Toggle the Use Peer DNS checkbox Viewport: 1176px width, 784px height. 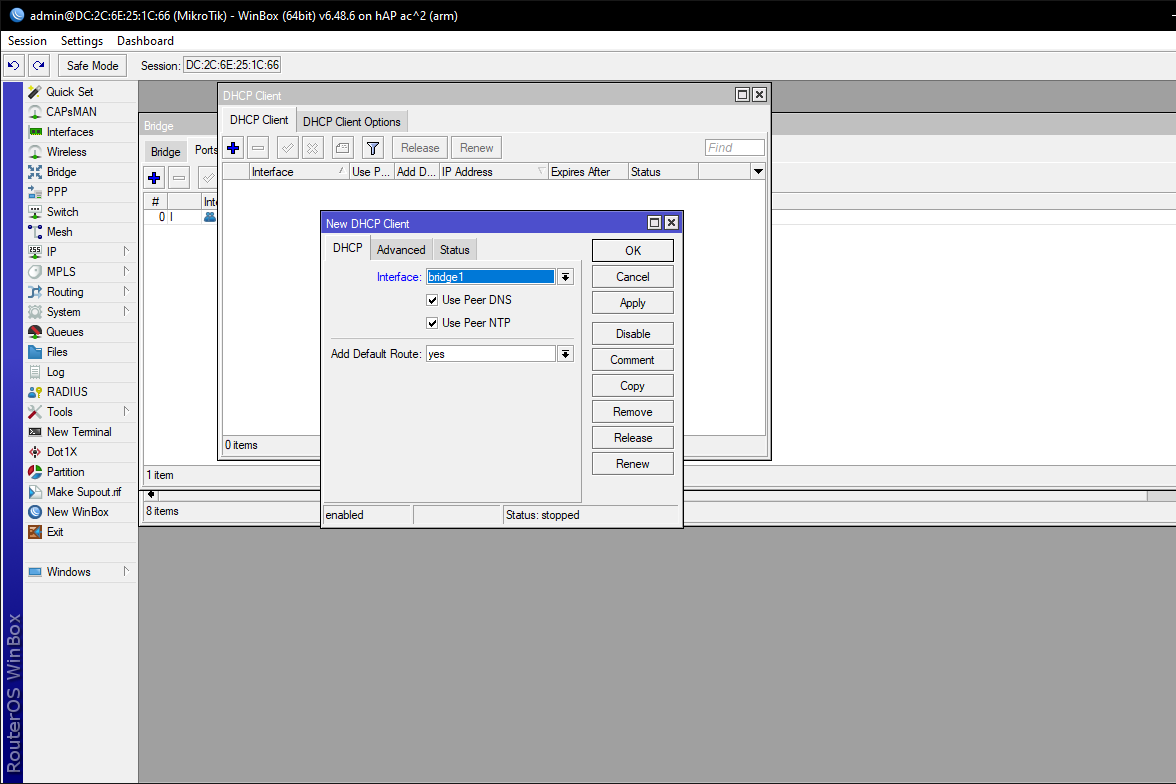pyautogui.click(x=432, y=300)
